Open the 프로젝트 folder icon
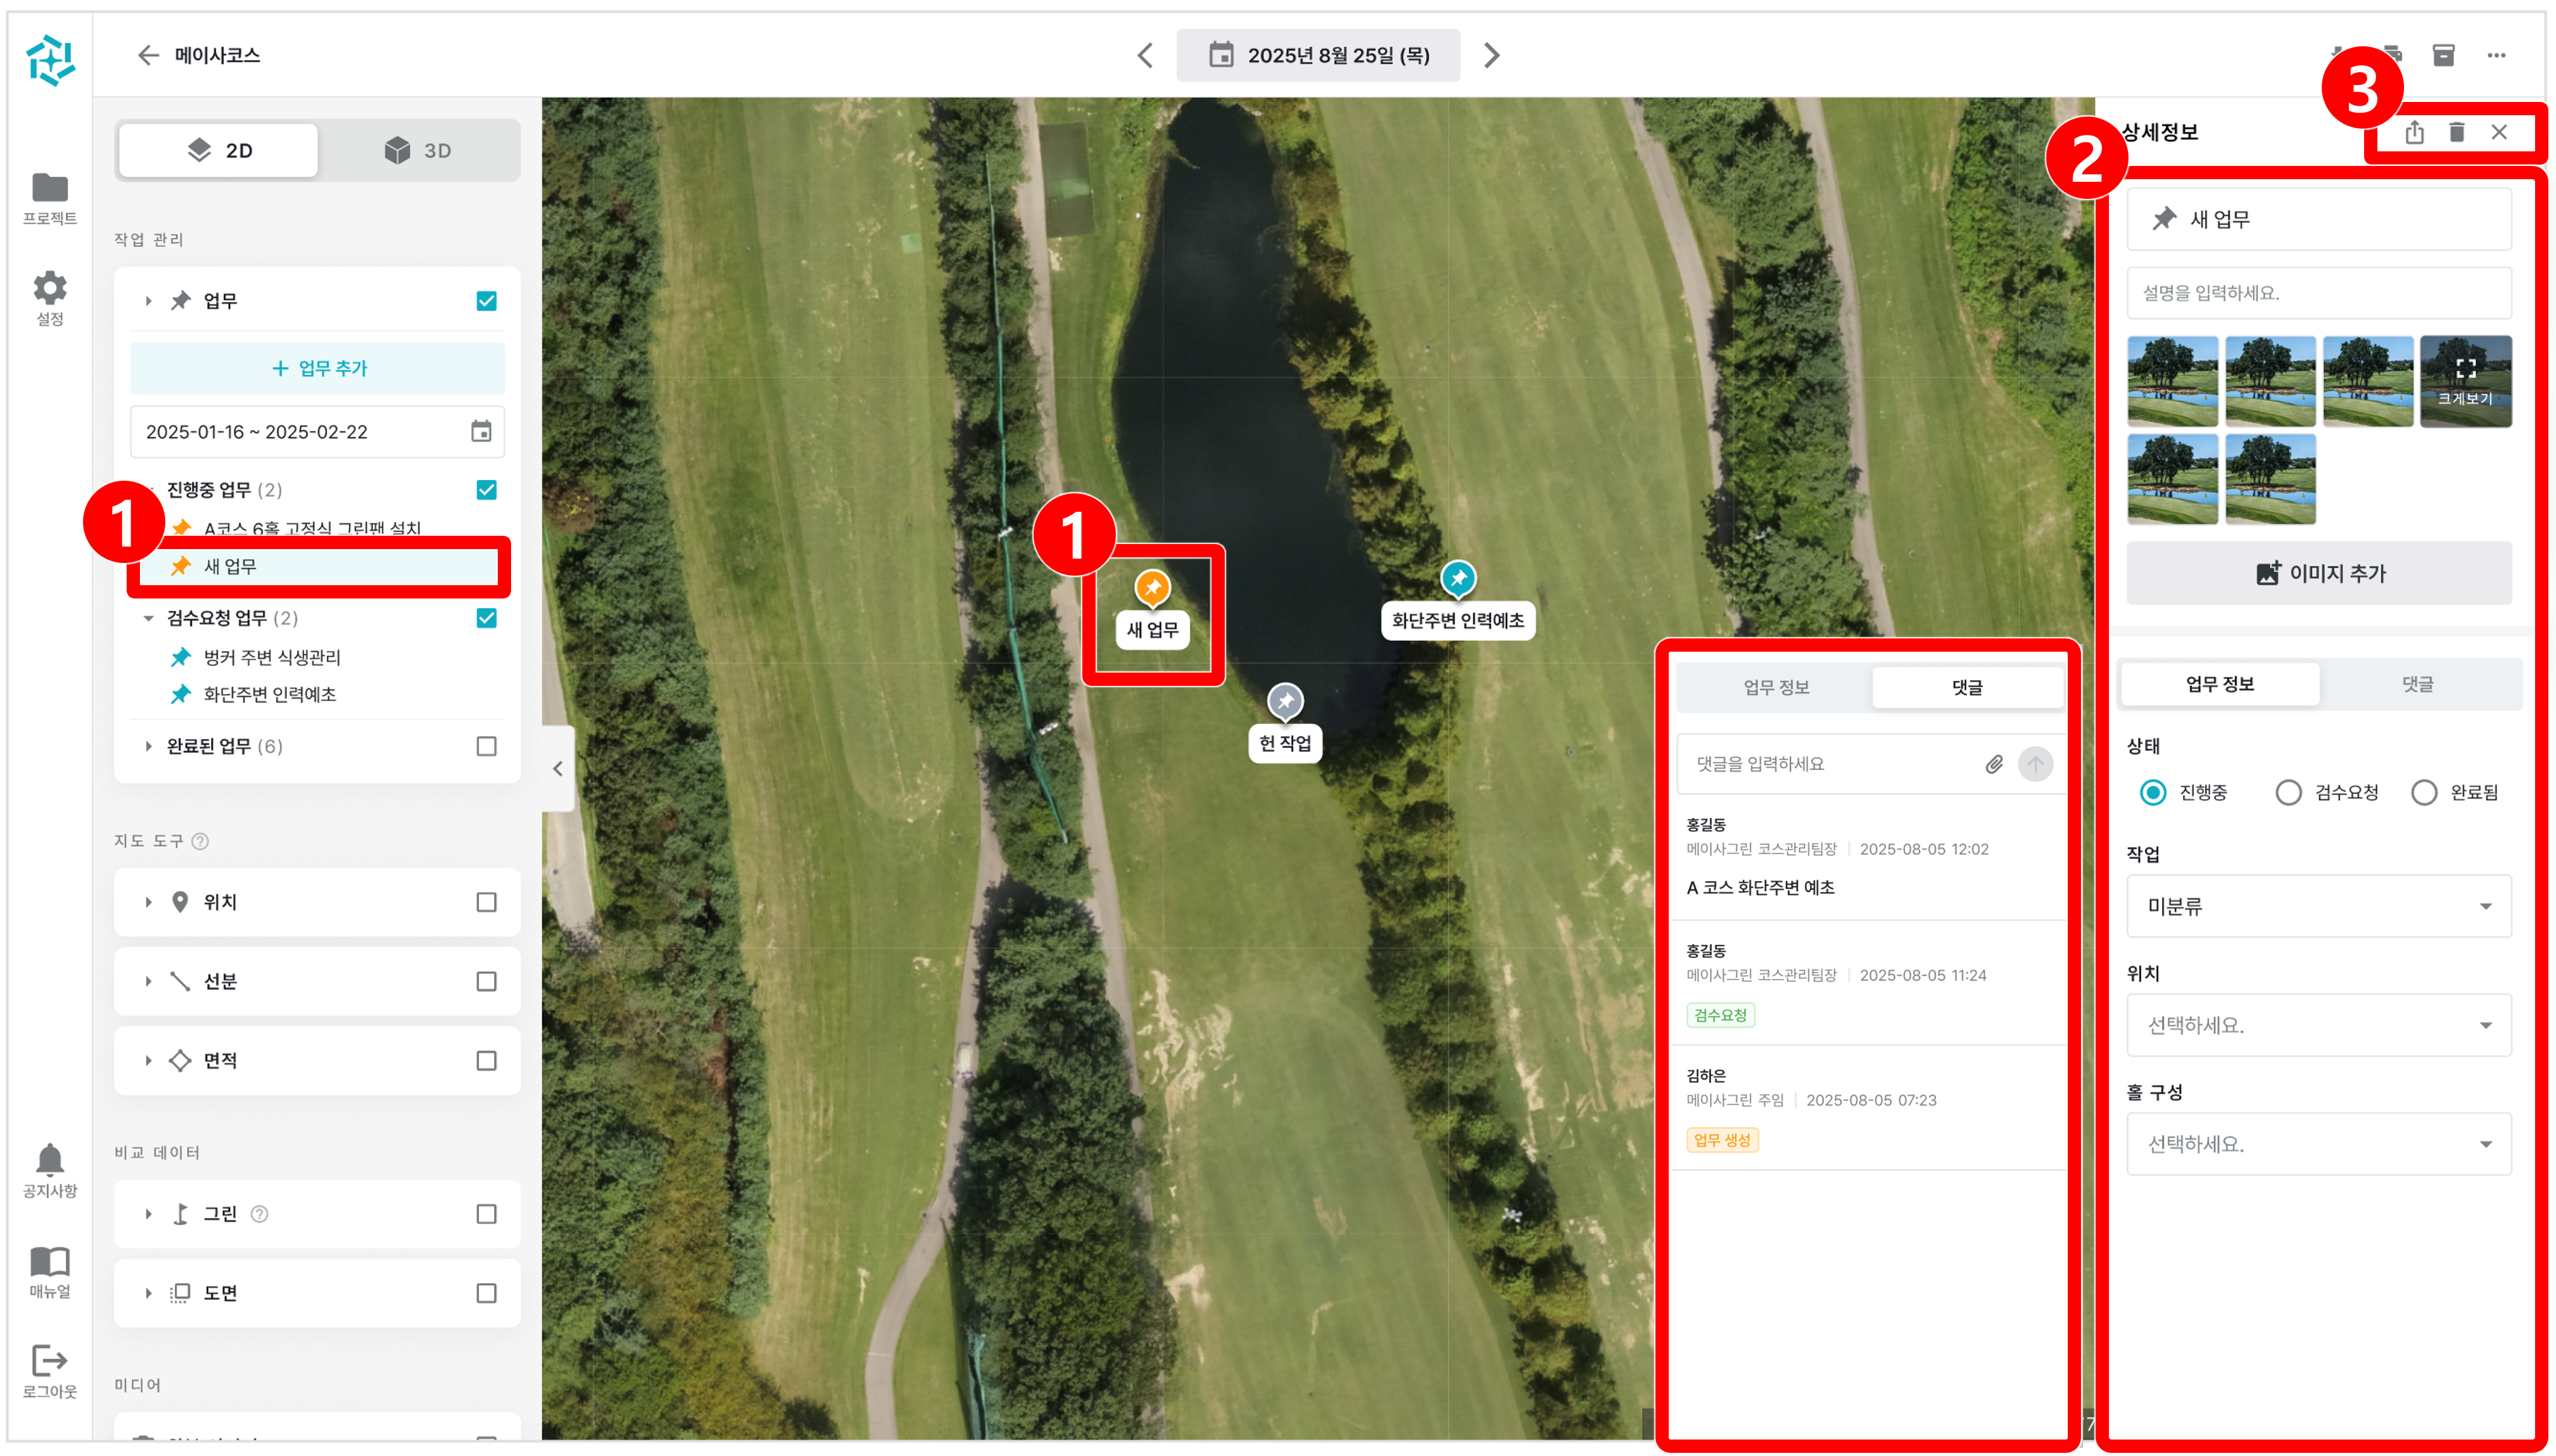Screen dimensions: 2556x1456 pyautogui.click(x=50, y=188)
